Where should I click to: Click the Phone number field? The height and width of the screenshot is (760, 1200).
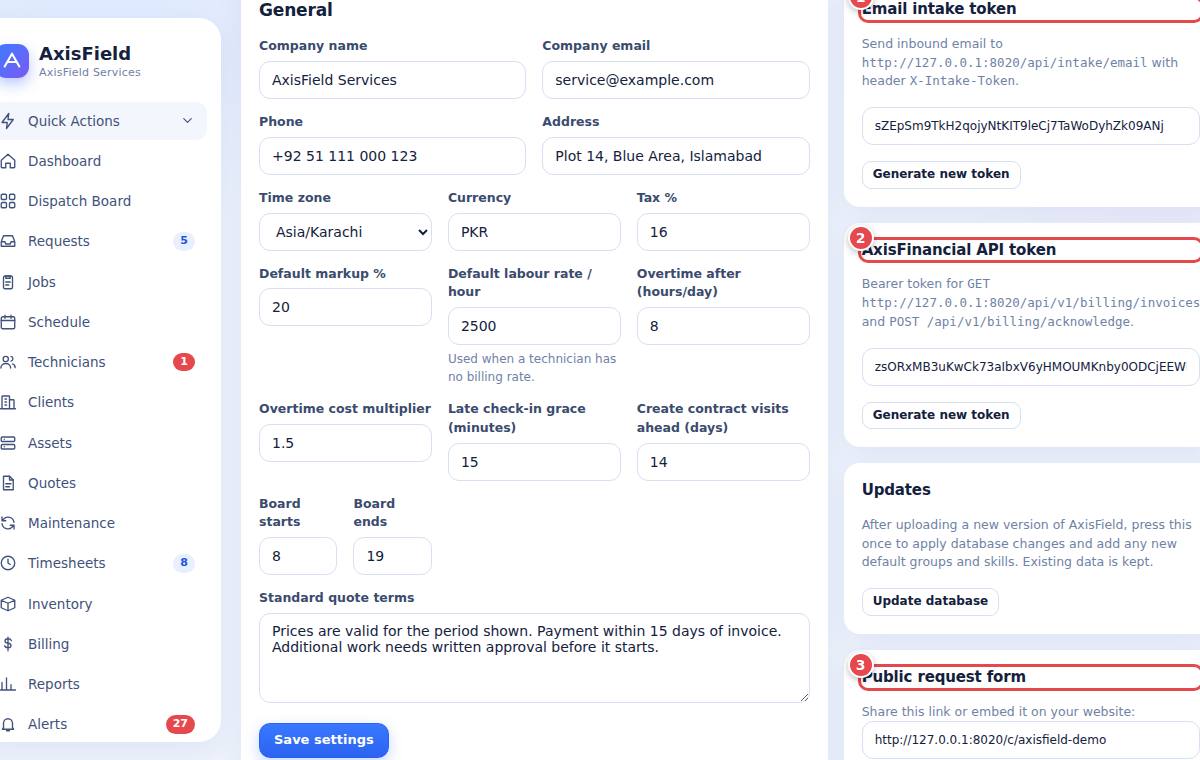click(392, 156)
